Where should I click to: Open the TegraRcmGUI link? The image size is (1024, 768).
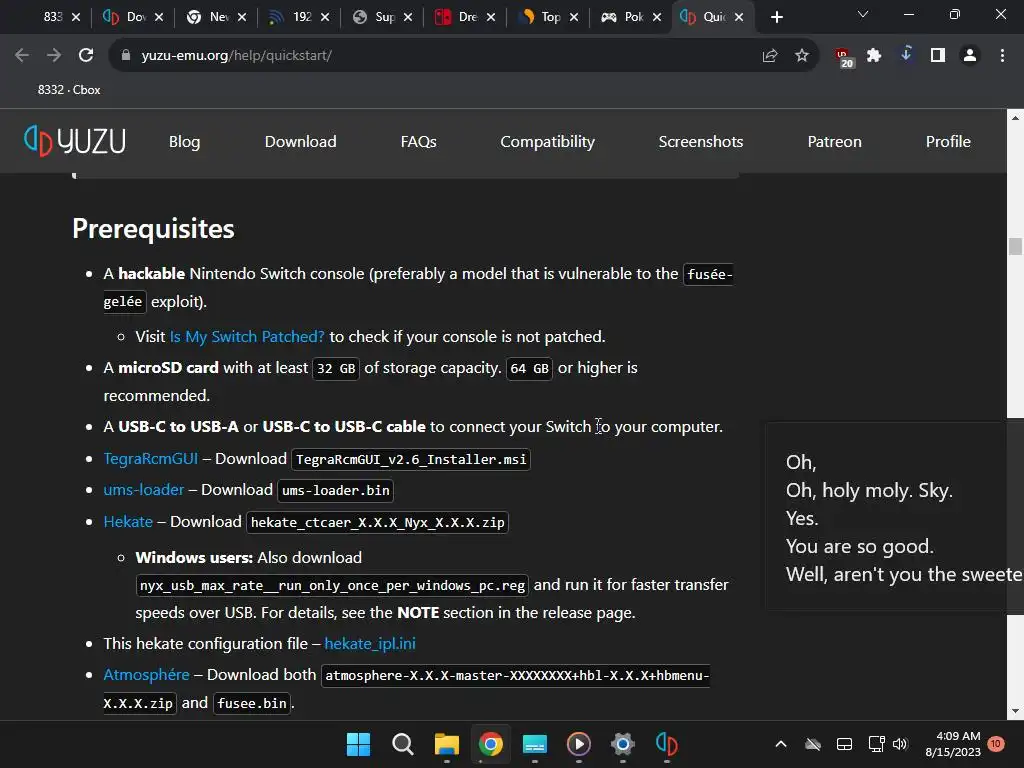click(x=150, y=458)
